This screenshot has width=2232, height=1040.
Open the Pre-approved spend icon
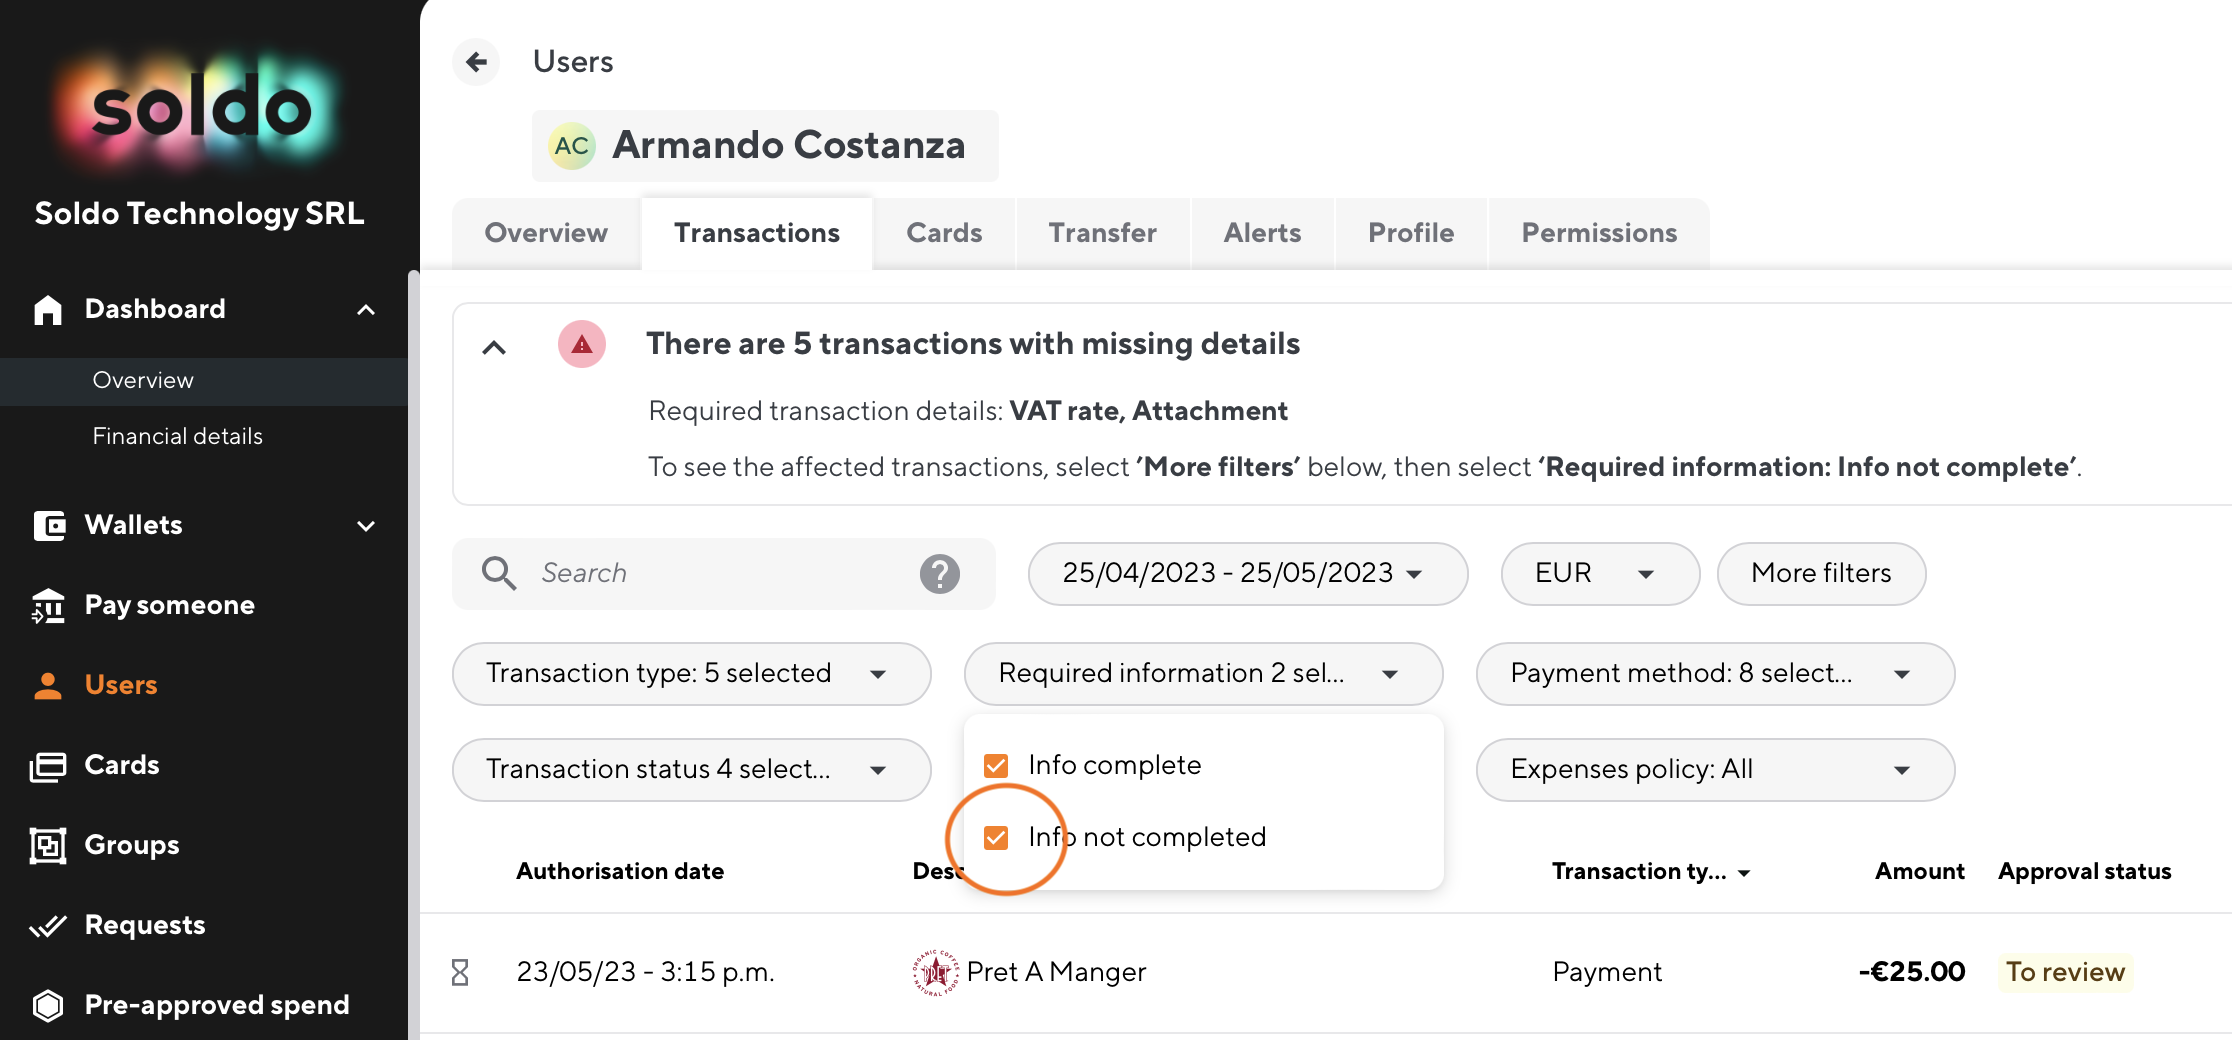pyautogui.click(x=47, y=1004)
